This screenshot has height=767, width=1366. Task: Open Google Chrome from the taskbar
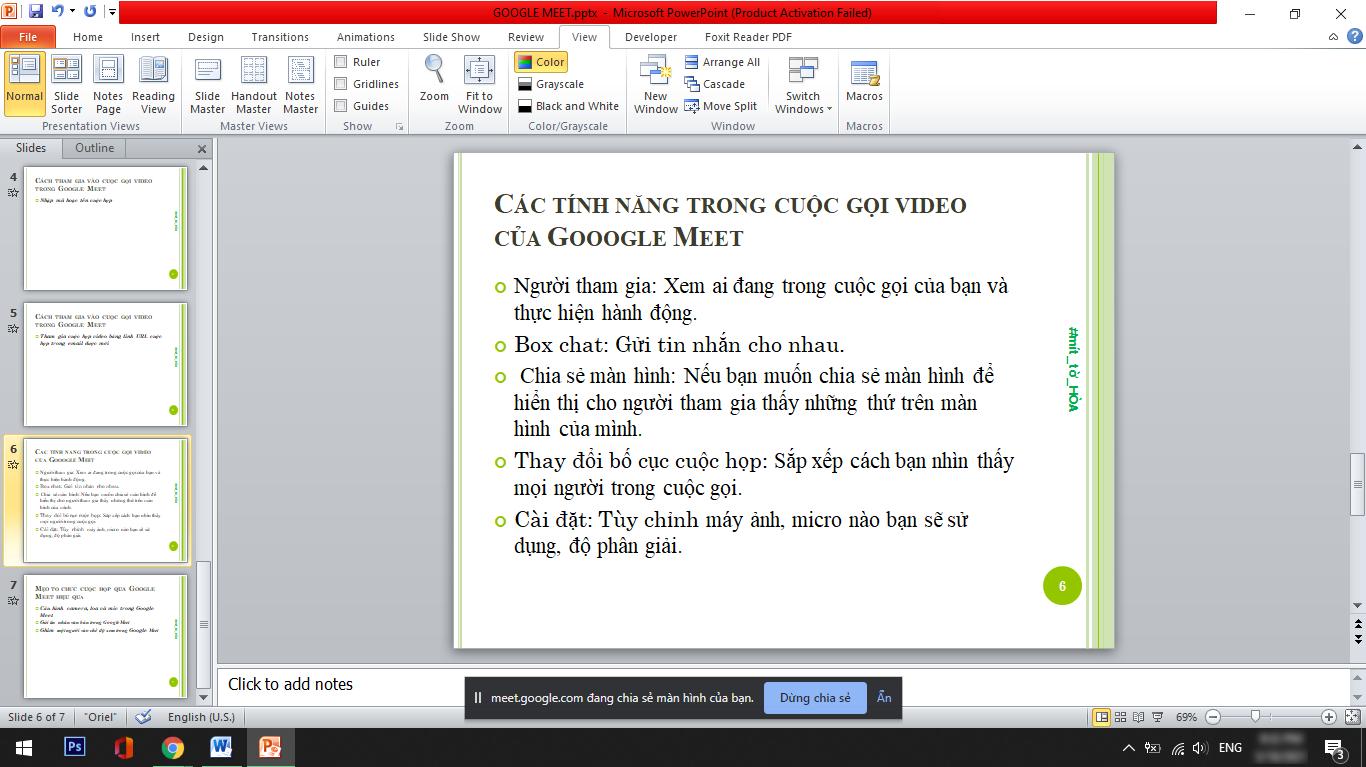click(x=173, y=747)
